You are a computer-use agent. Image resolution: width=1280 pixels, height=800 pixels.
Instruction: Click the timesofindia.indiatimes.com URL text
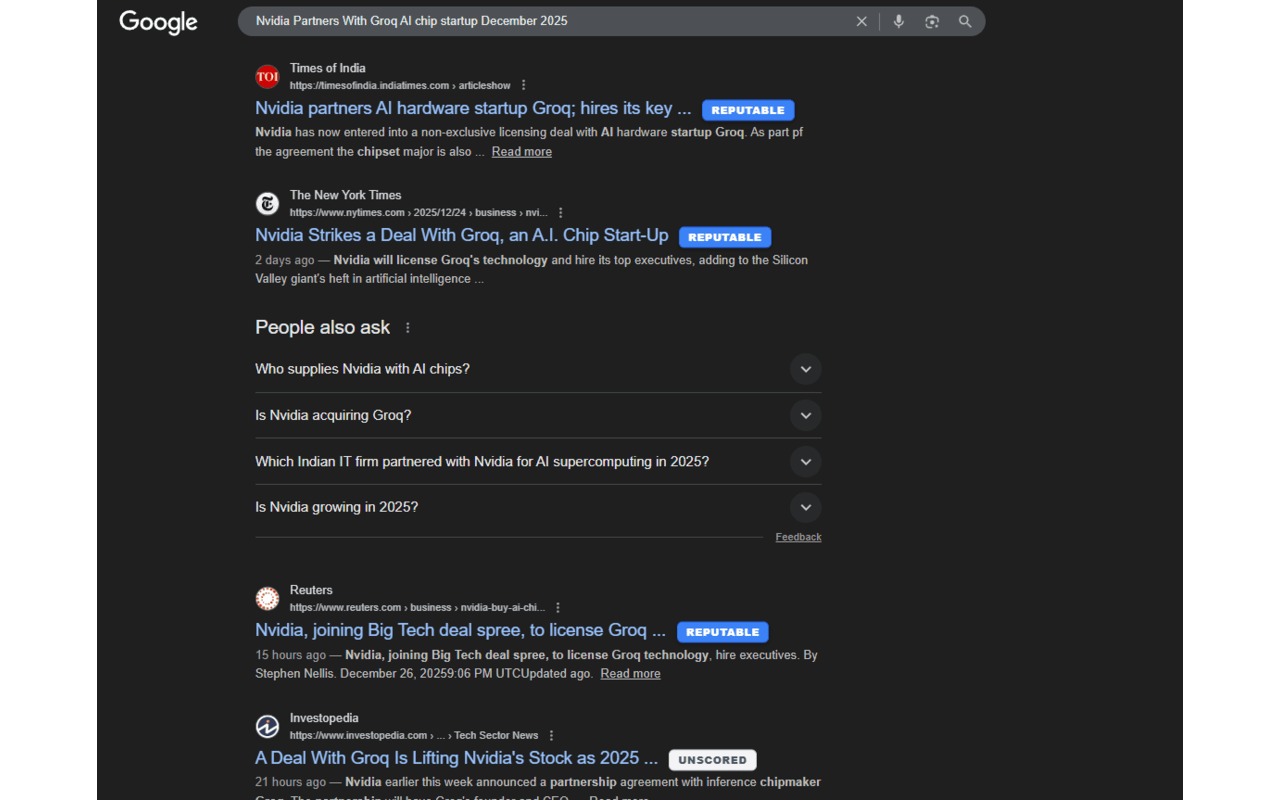coord(400,86)
